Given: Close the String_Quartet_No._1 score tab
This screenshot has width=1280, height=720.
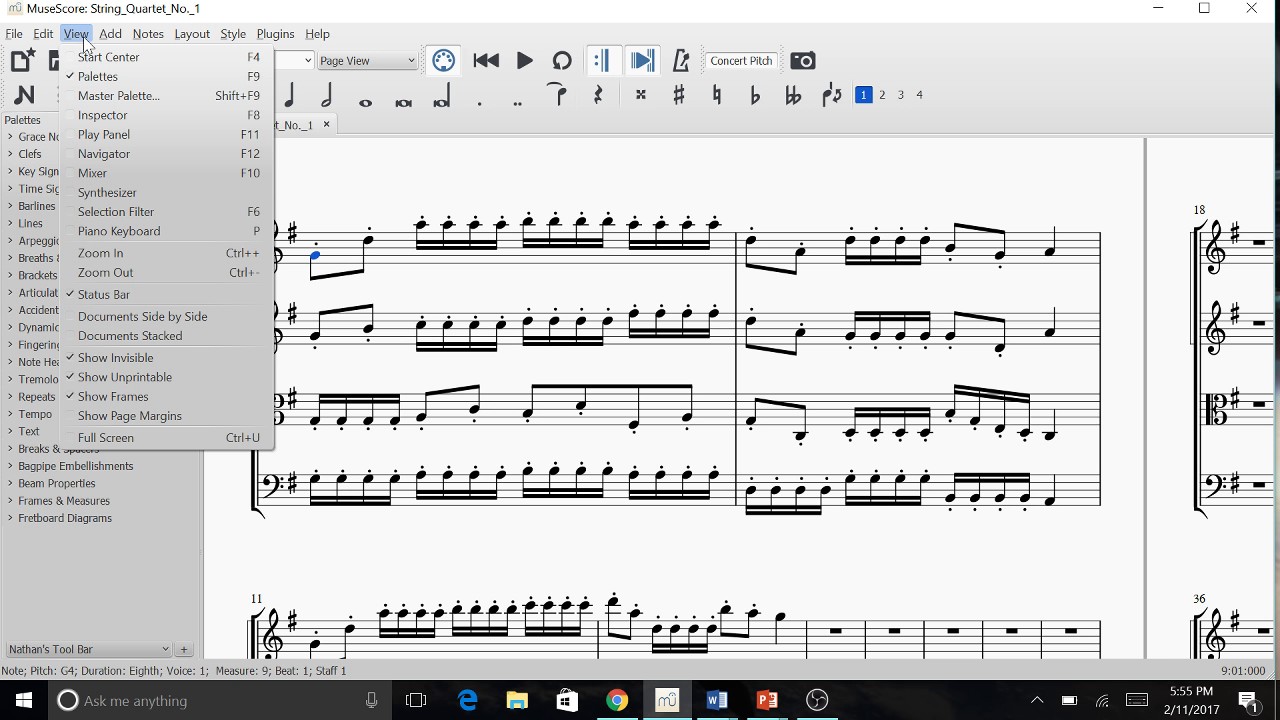Looking at the screenshot, I should (326, 125).
